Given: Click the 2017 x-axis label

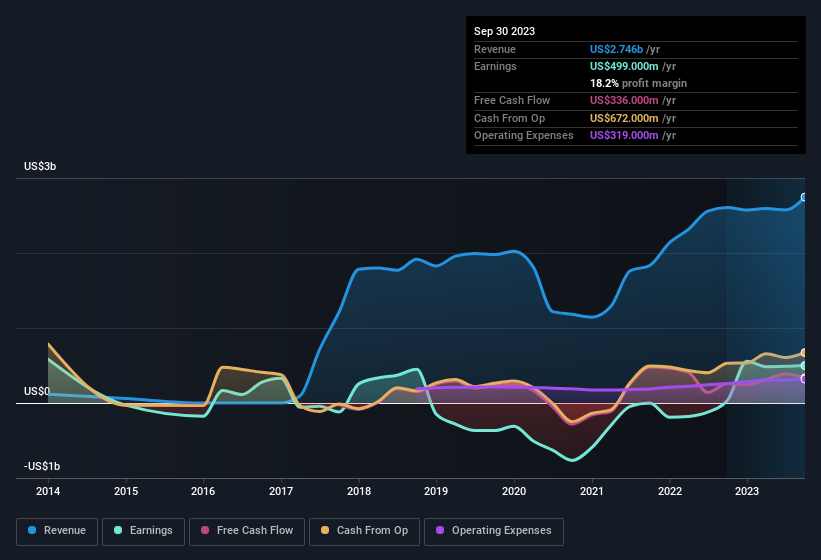Looking at the screenshot, I should point(281,491).
